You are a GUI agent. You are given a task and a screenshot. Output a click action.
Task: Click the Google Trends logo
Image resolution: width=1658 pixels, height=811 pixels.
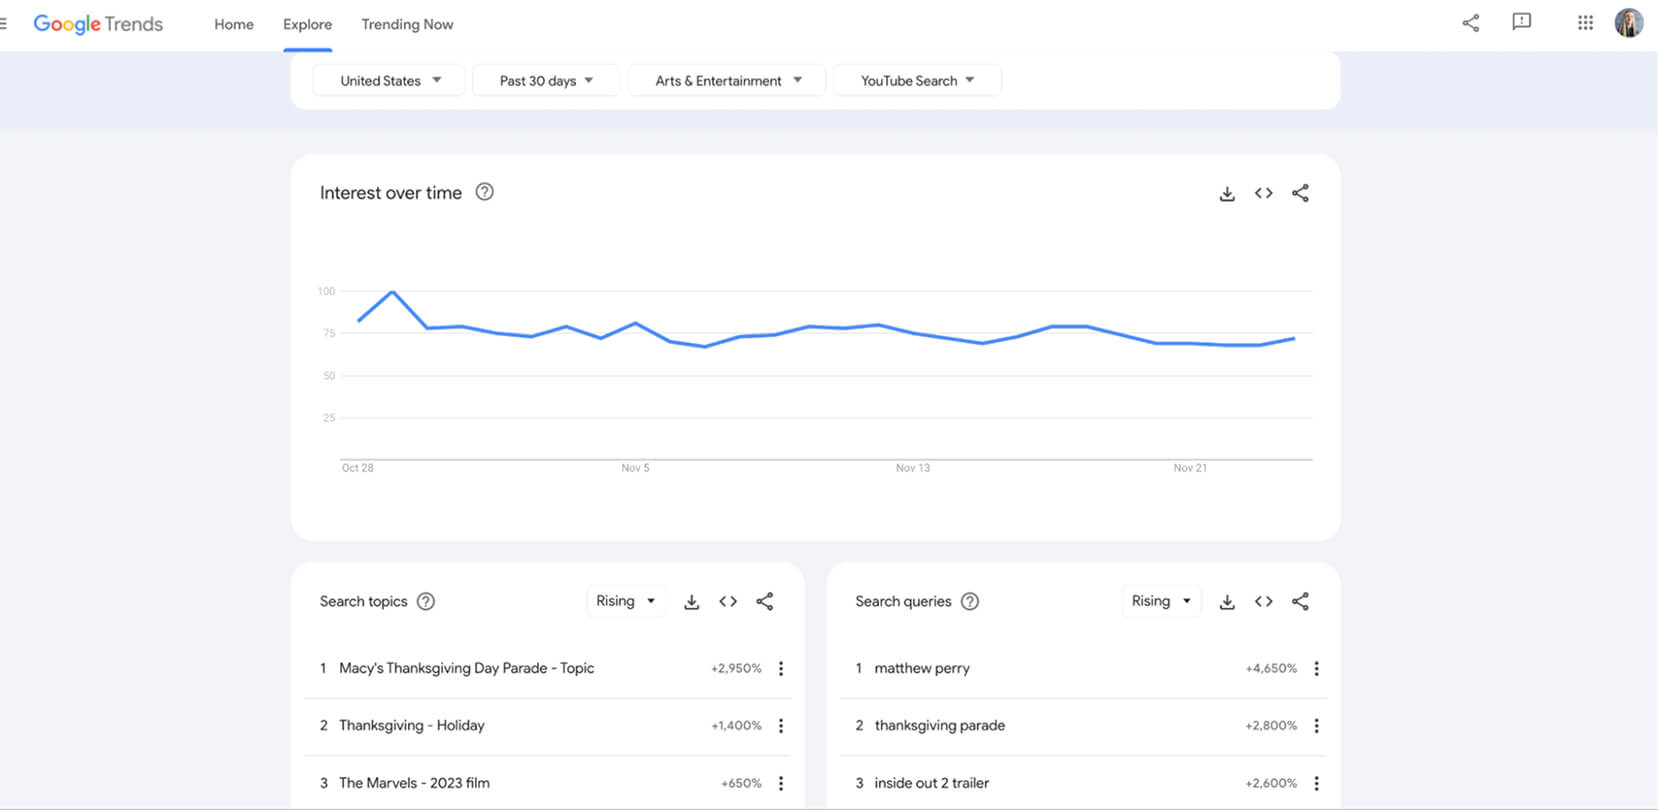(x=98, y=24)
